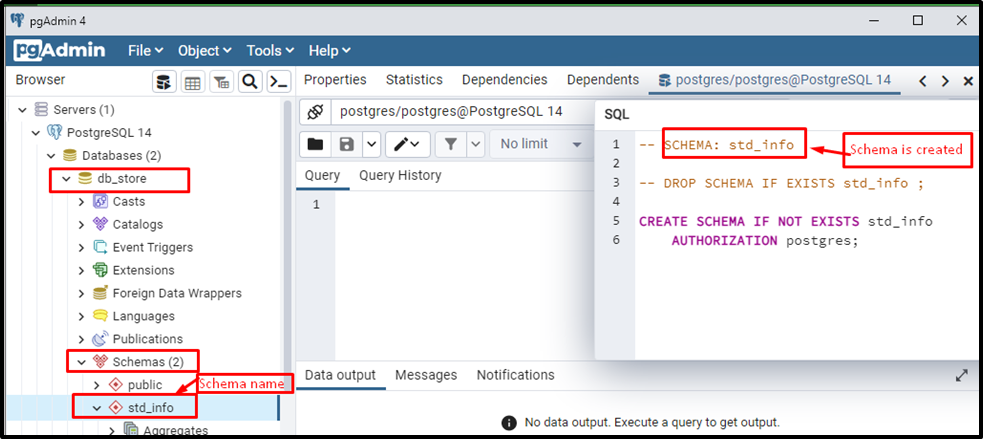Click the Open File folder icon
Screen dimensions: 983x439
pyautogui.click(x=315, y=144)
